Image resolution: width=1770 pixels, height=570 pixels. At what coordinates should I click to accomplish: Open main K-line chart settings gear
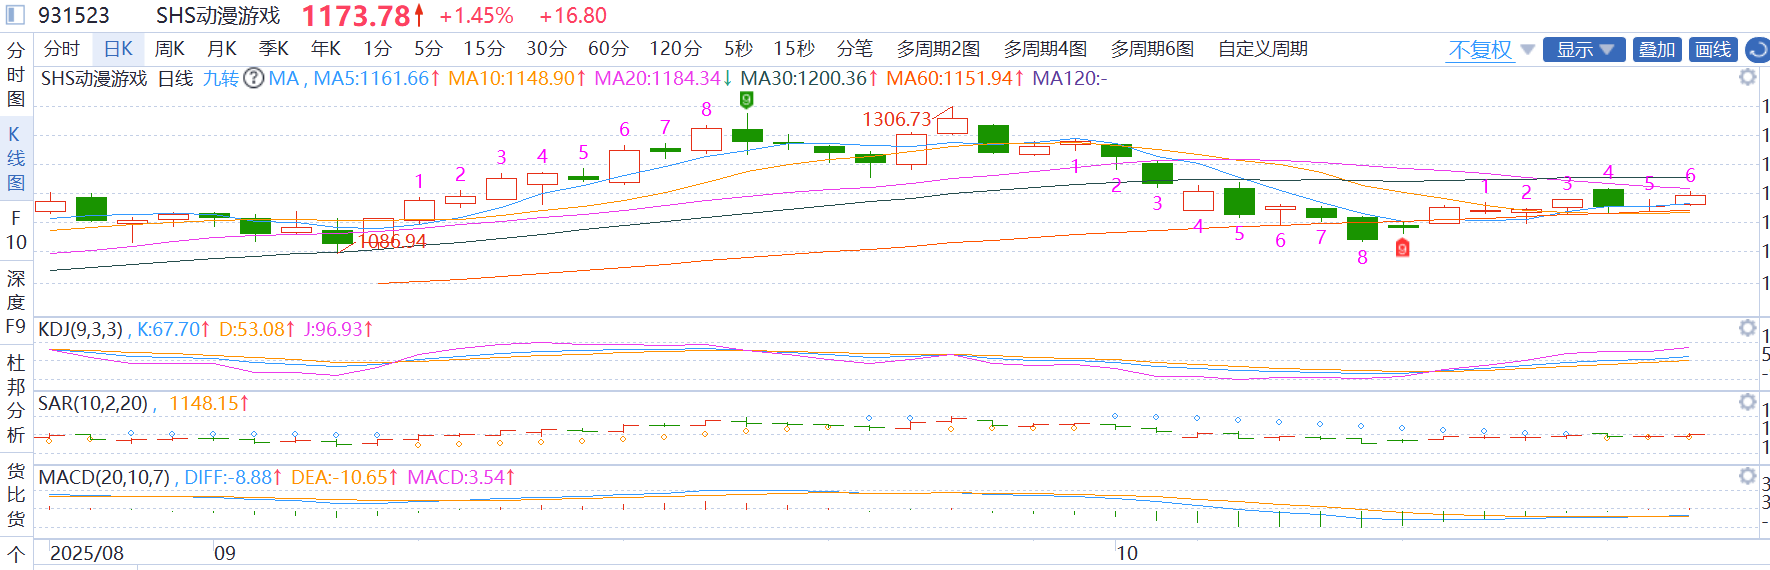coord(1747,77)
